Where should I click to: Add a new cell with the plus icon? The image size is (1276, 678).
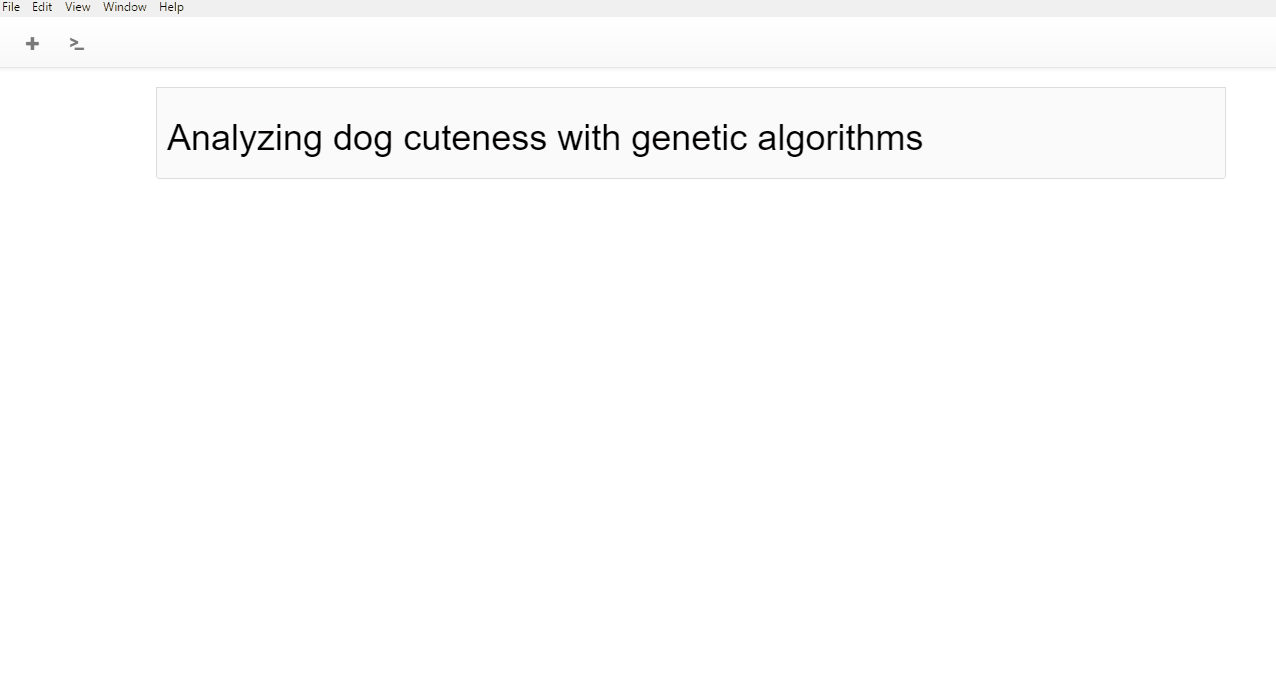[x=32, y=44]
